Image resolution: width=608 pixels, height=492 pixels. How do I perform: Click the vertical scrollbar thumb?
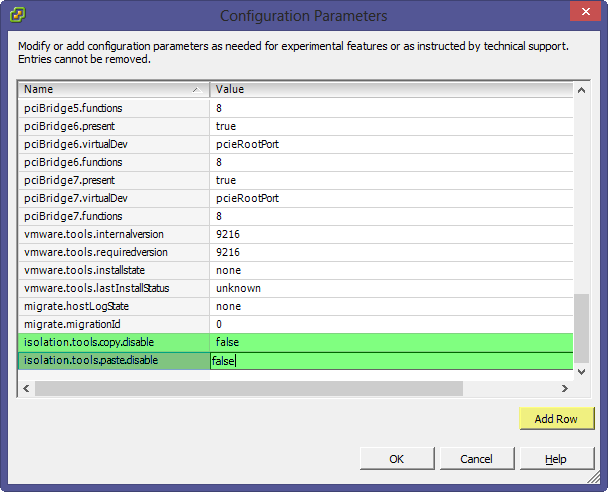[581, 328]
